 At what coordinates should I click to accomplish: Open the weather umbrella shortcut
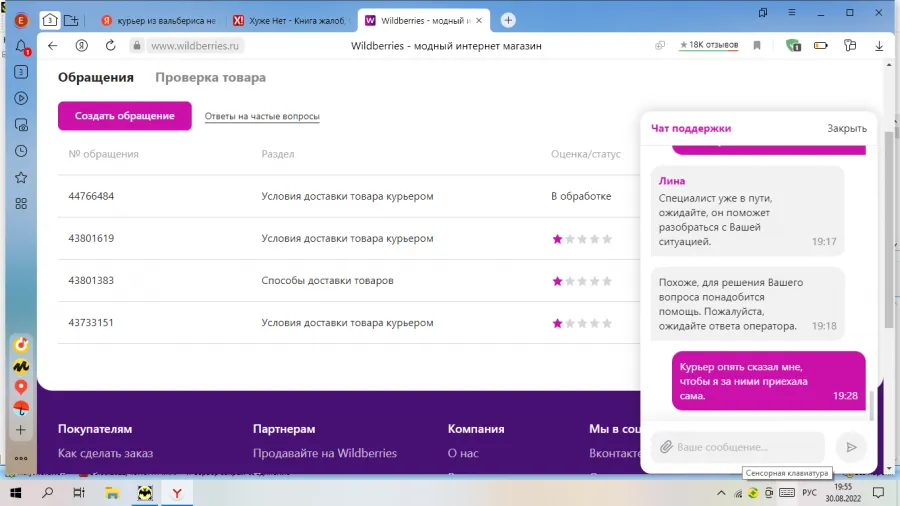[21, 408]
